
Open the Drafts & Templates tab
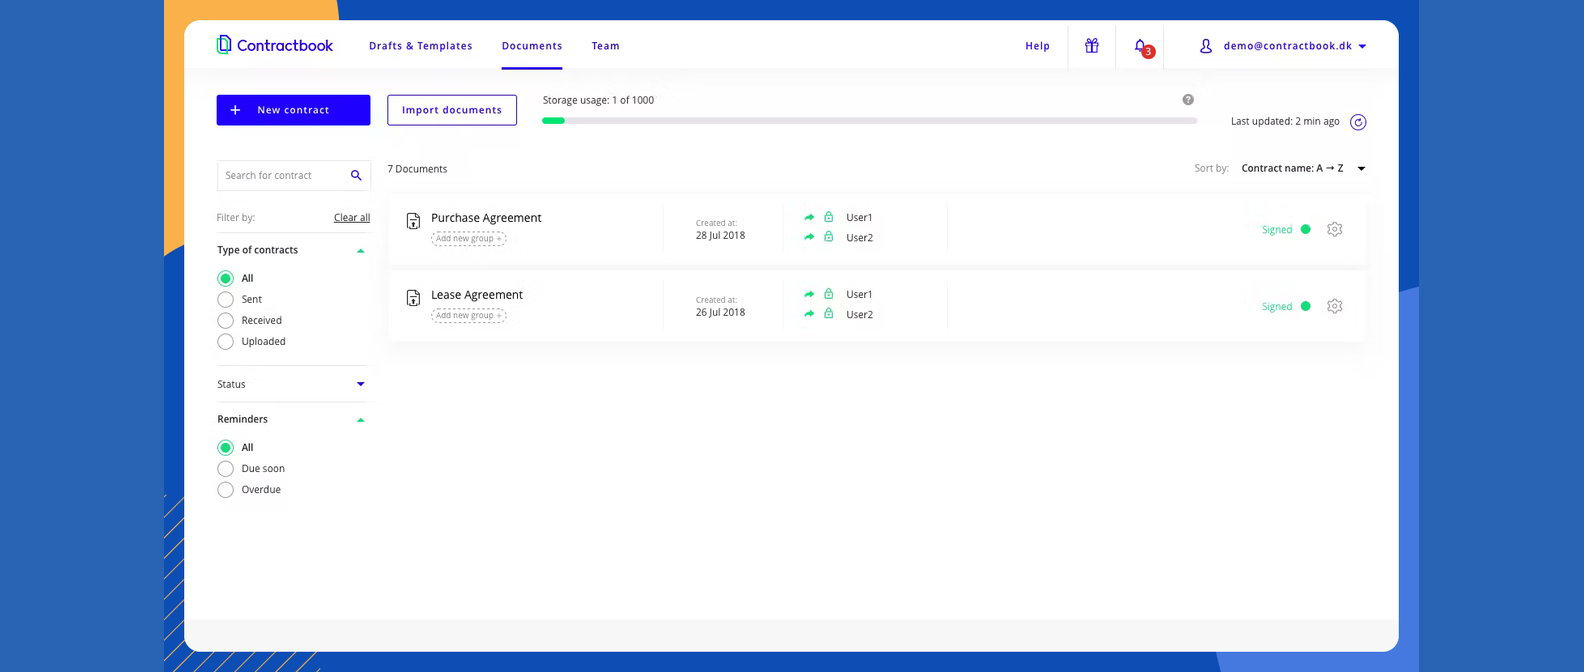[x=420, y=46]
